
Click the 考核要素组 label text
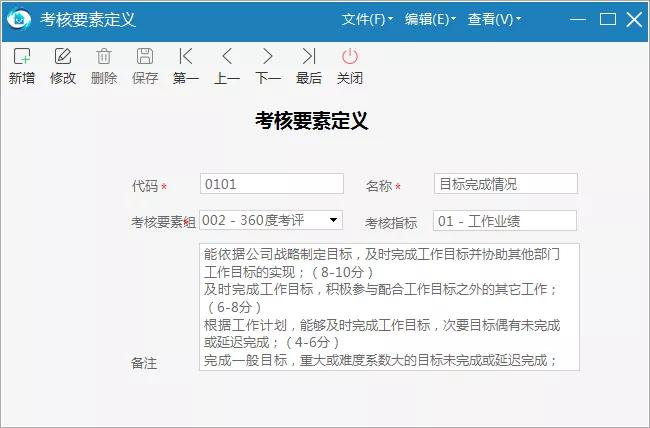click(163, 222)
